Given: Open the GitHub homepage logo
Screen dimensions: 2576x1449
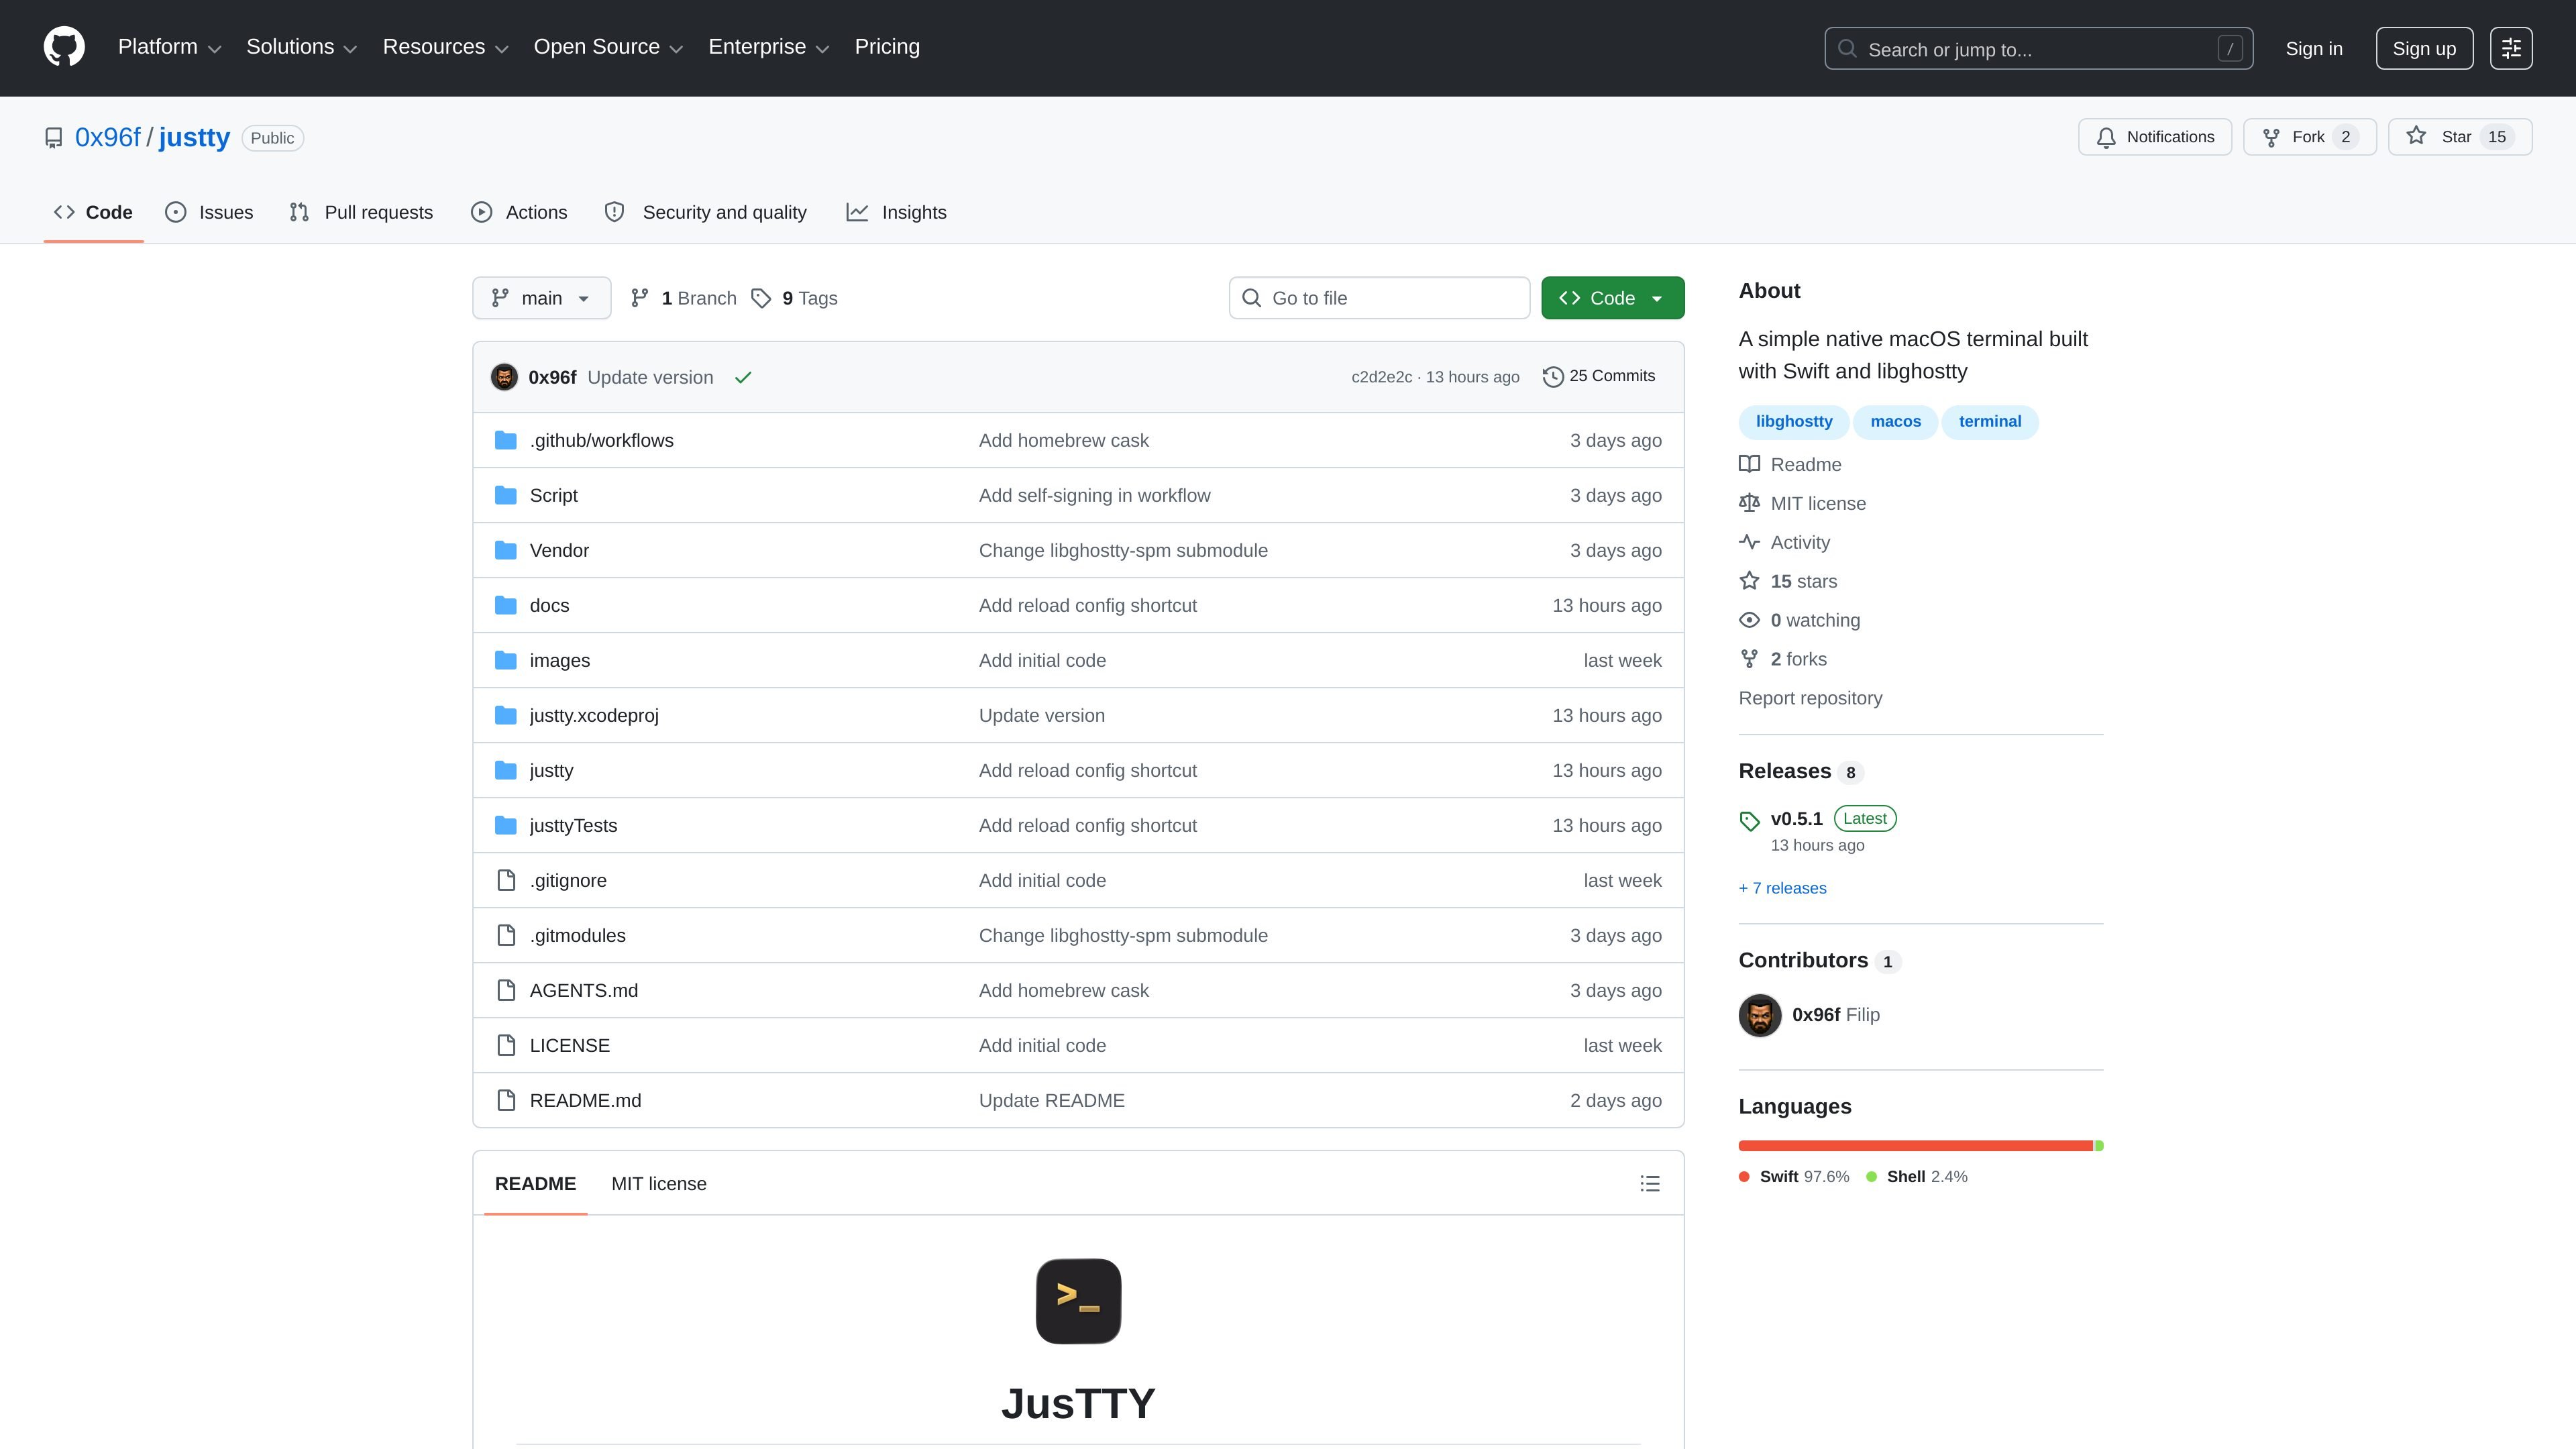Looking at the screenshot, I should 64,47.
